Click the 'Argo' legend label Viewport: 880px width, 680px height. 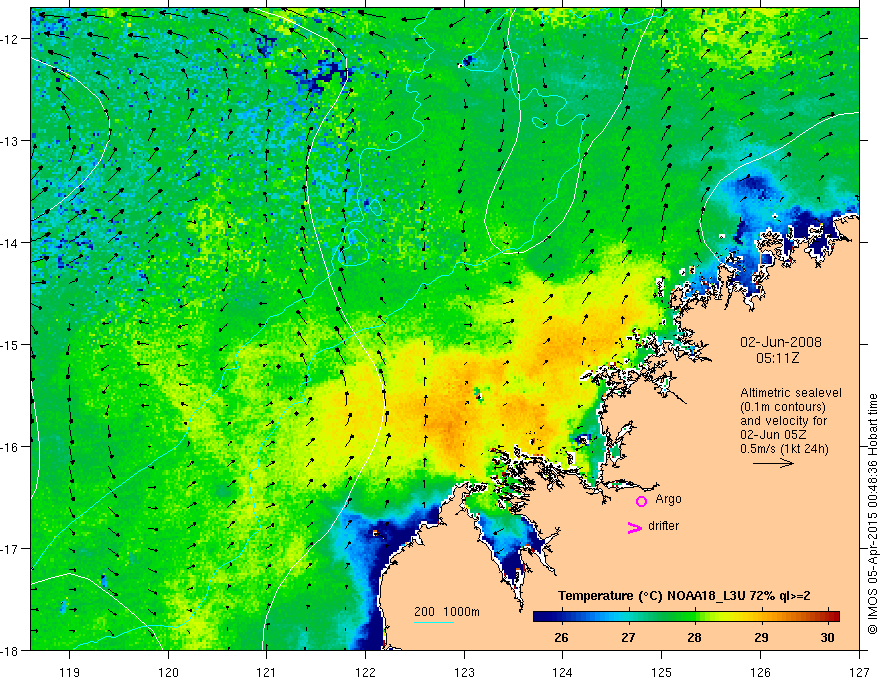click(x=668, y=499)
